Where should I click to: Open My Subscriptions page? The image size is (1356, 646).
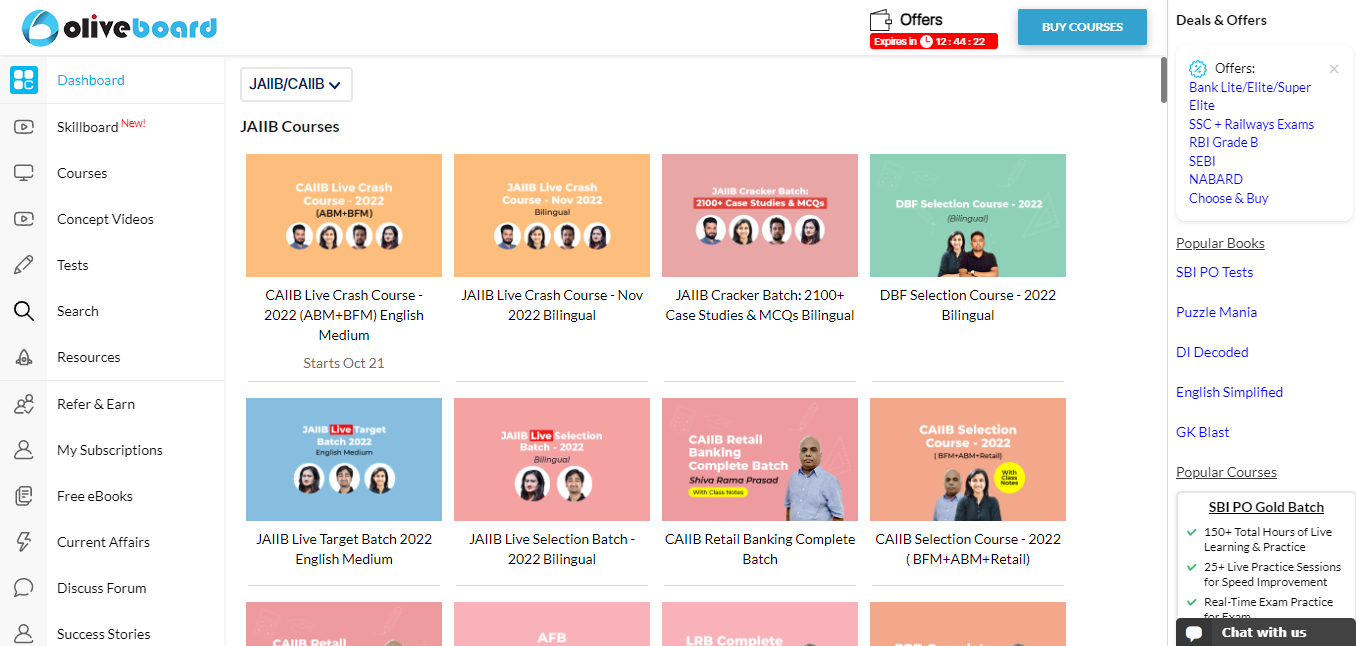110,450
